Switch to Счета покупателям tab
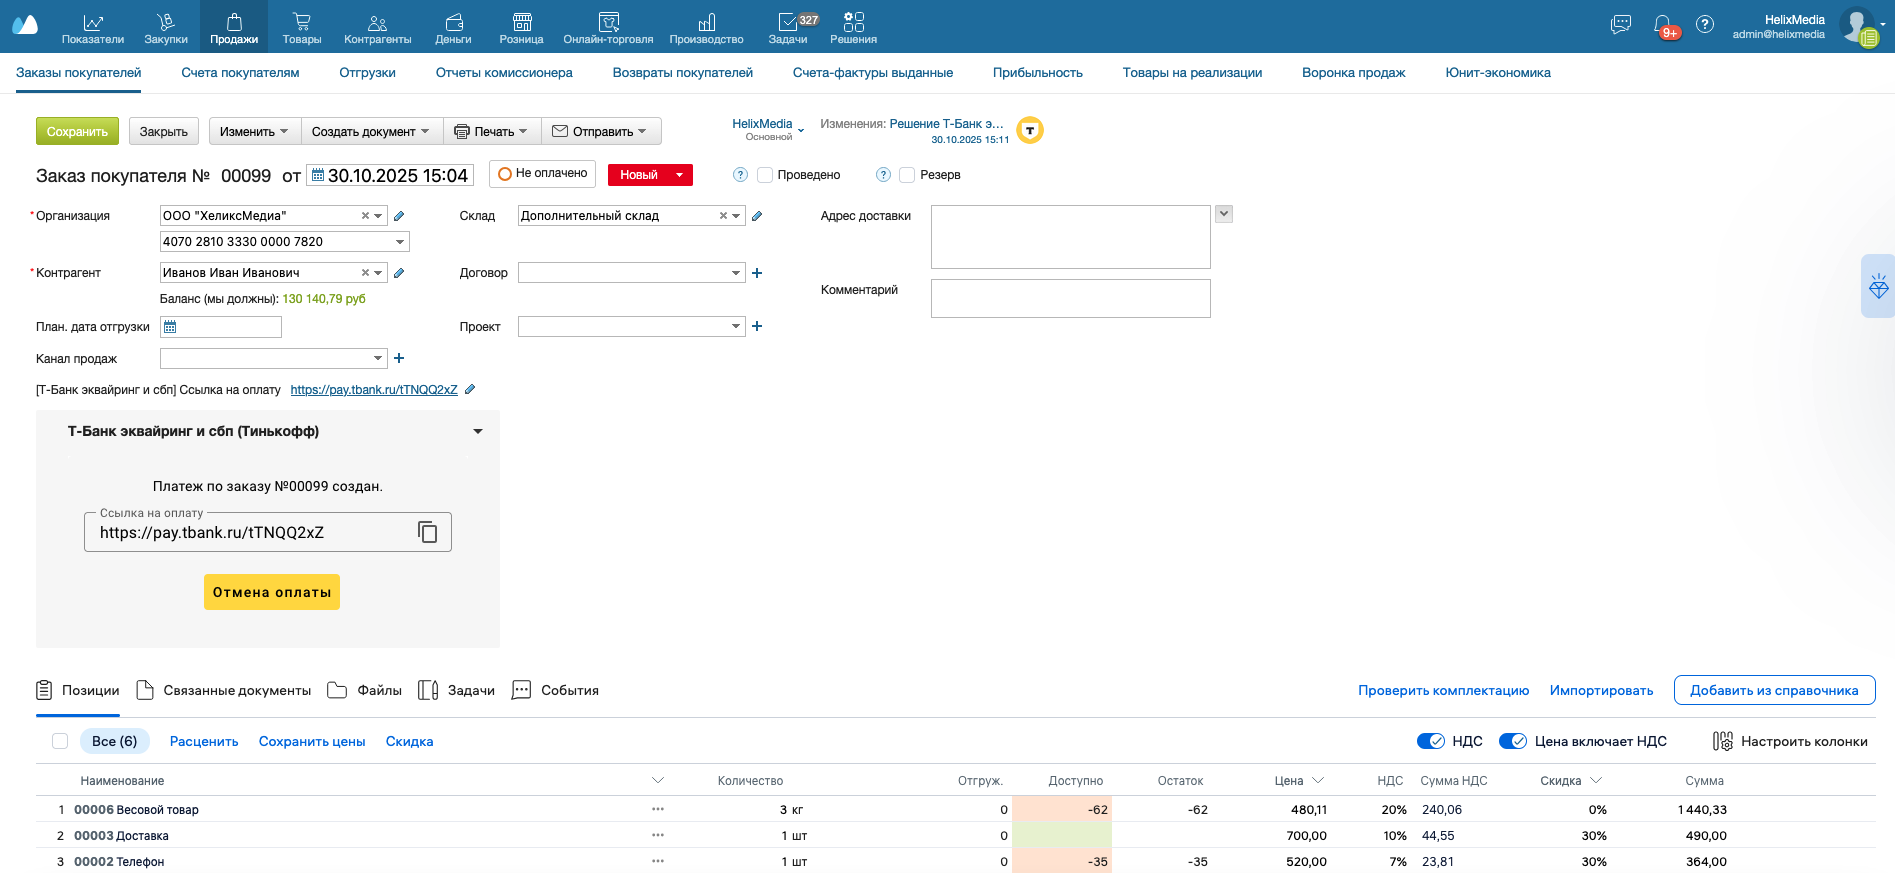Screen dimensions: 1895x873 pos(240,73)
